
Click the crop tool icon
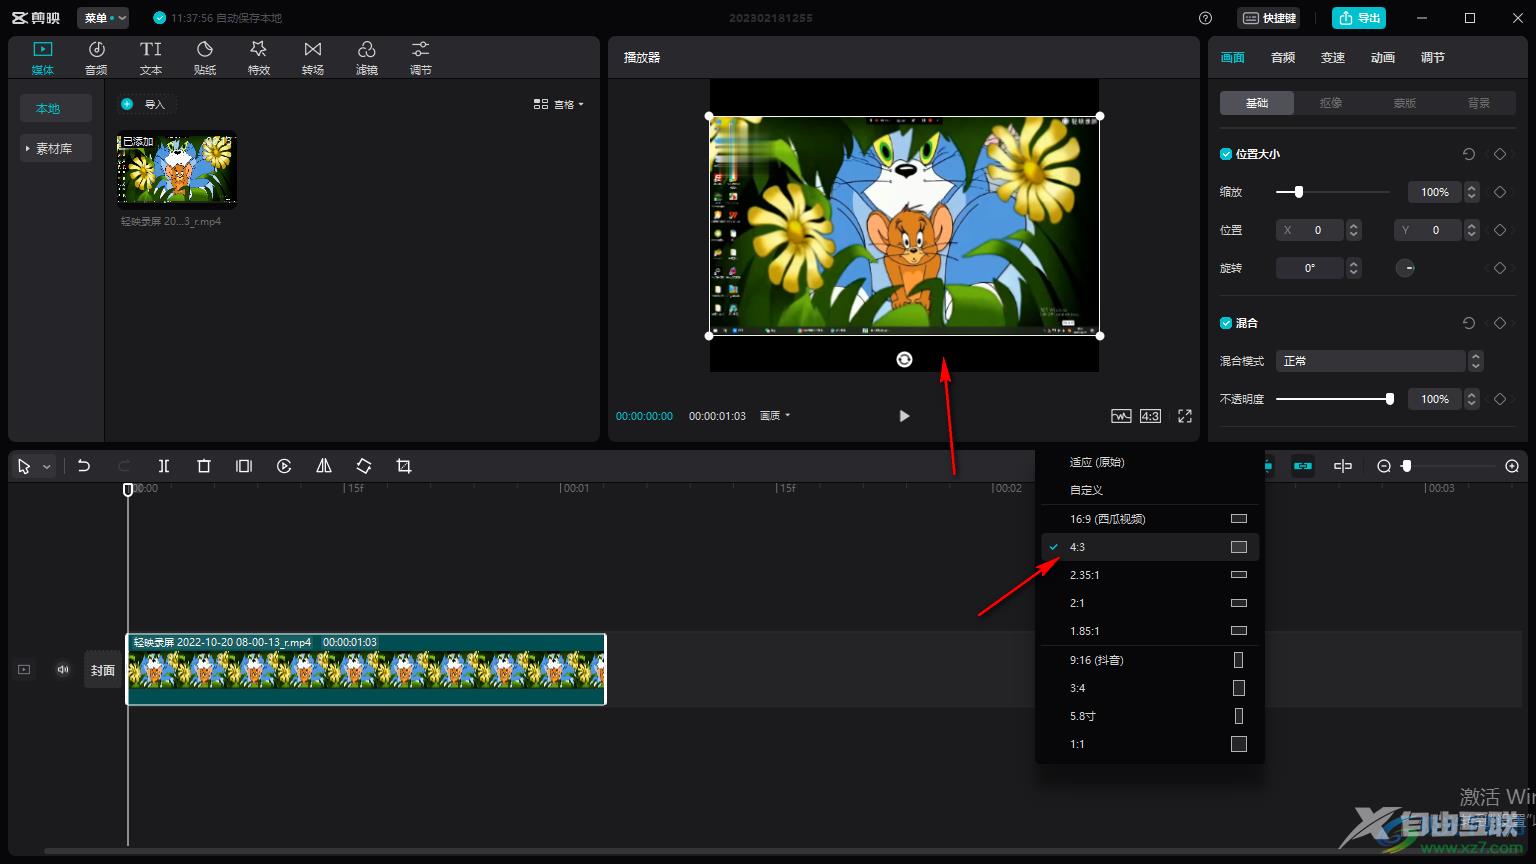pos(404,466)
